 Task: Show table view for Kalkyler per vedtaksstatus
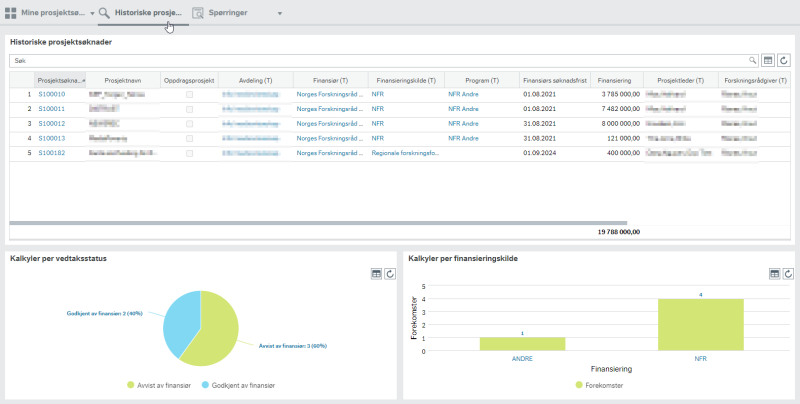tap(377, 274)
